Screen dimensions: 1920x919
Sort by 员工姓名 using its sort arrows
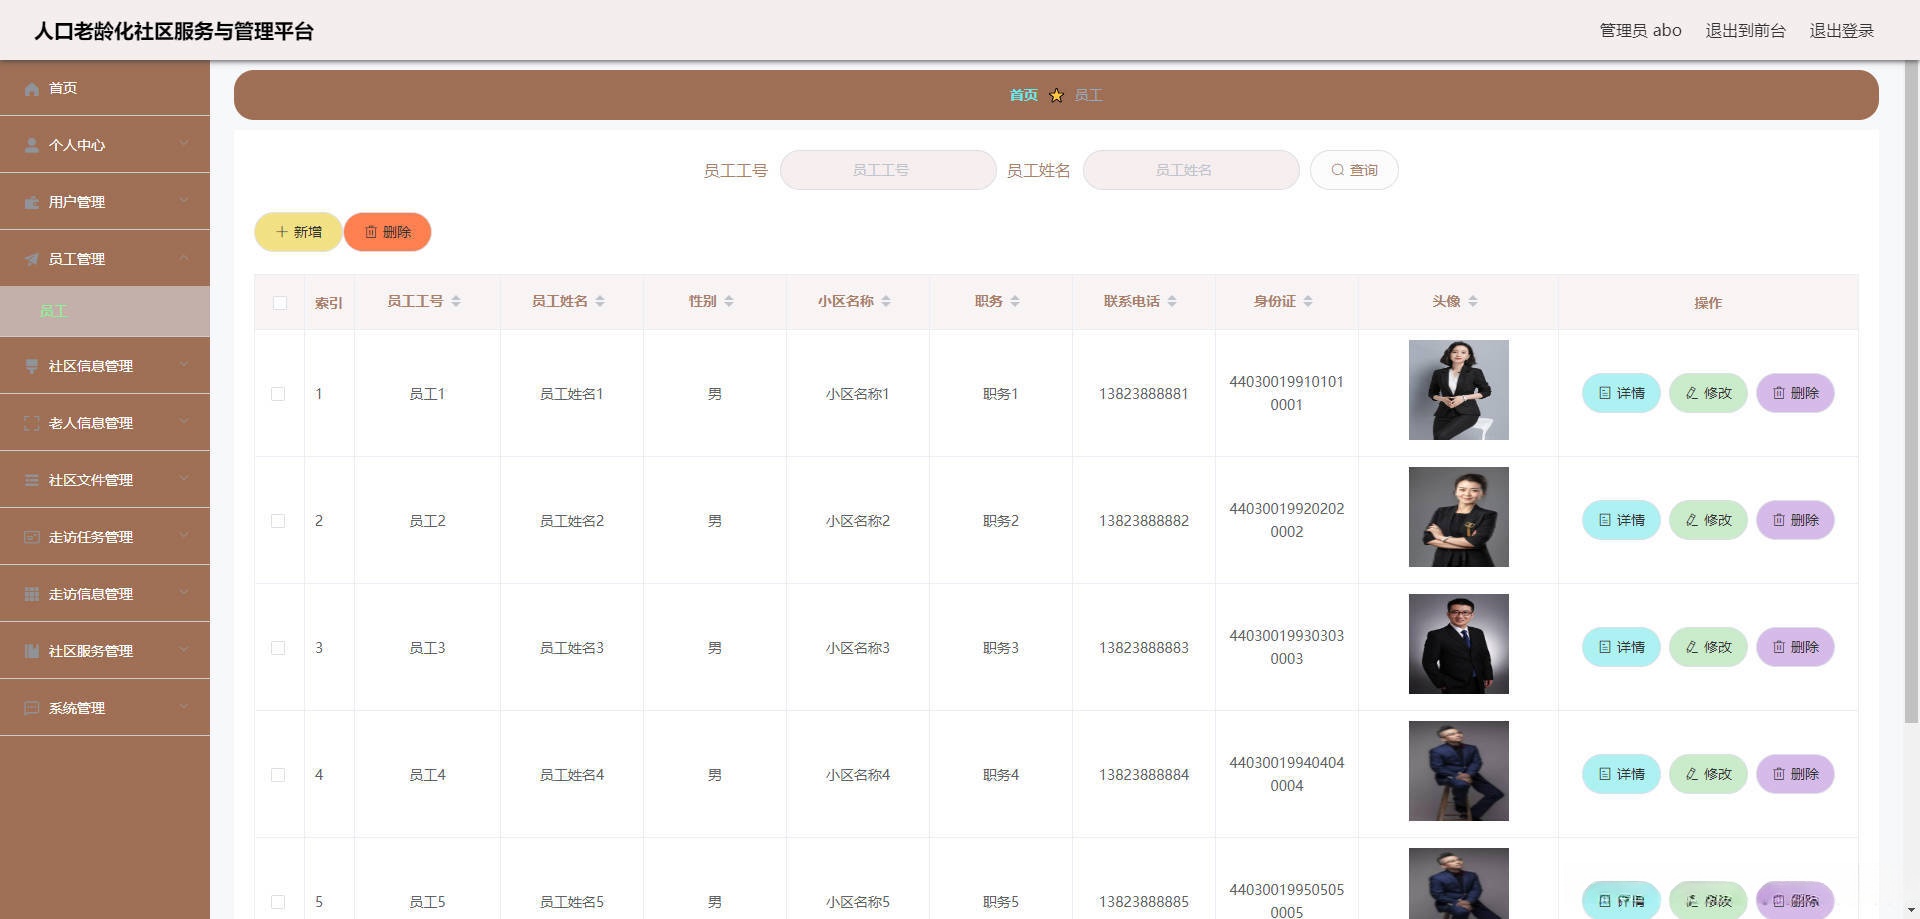click(600, 302)
